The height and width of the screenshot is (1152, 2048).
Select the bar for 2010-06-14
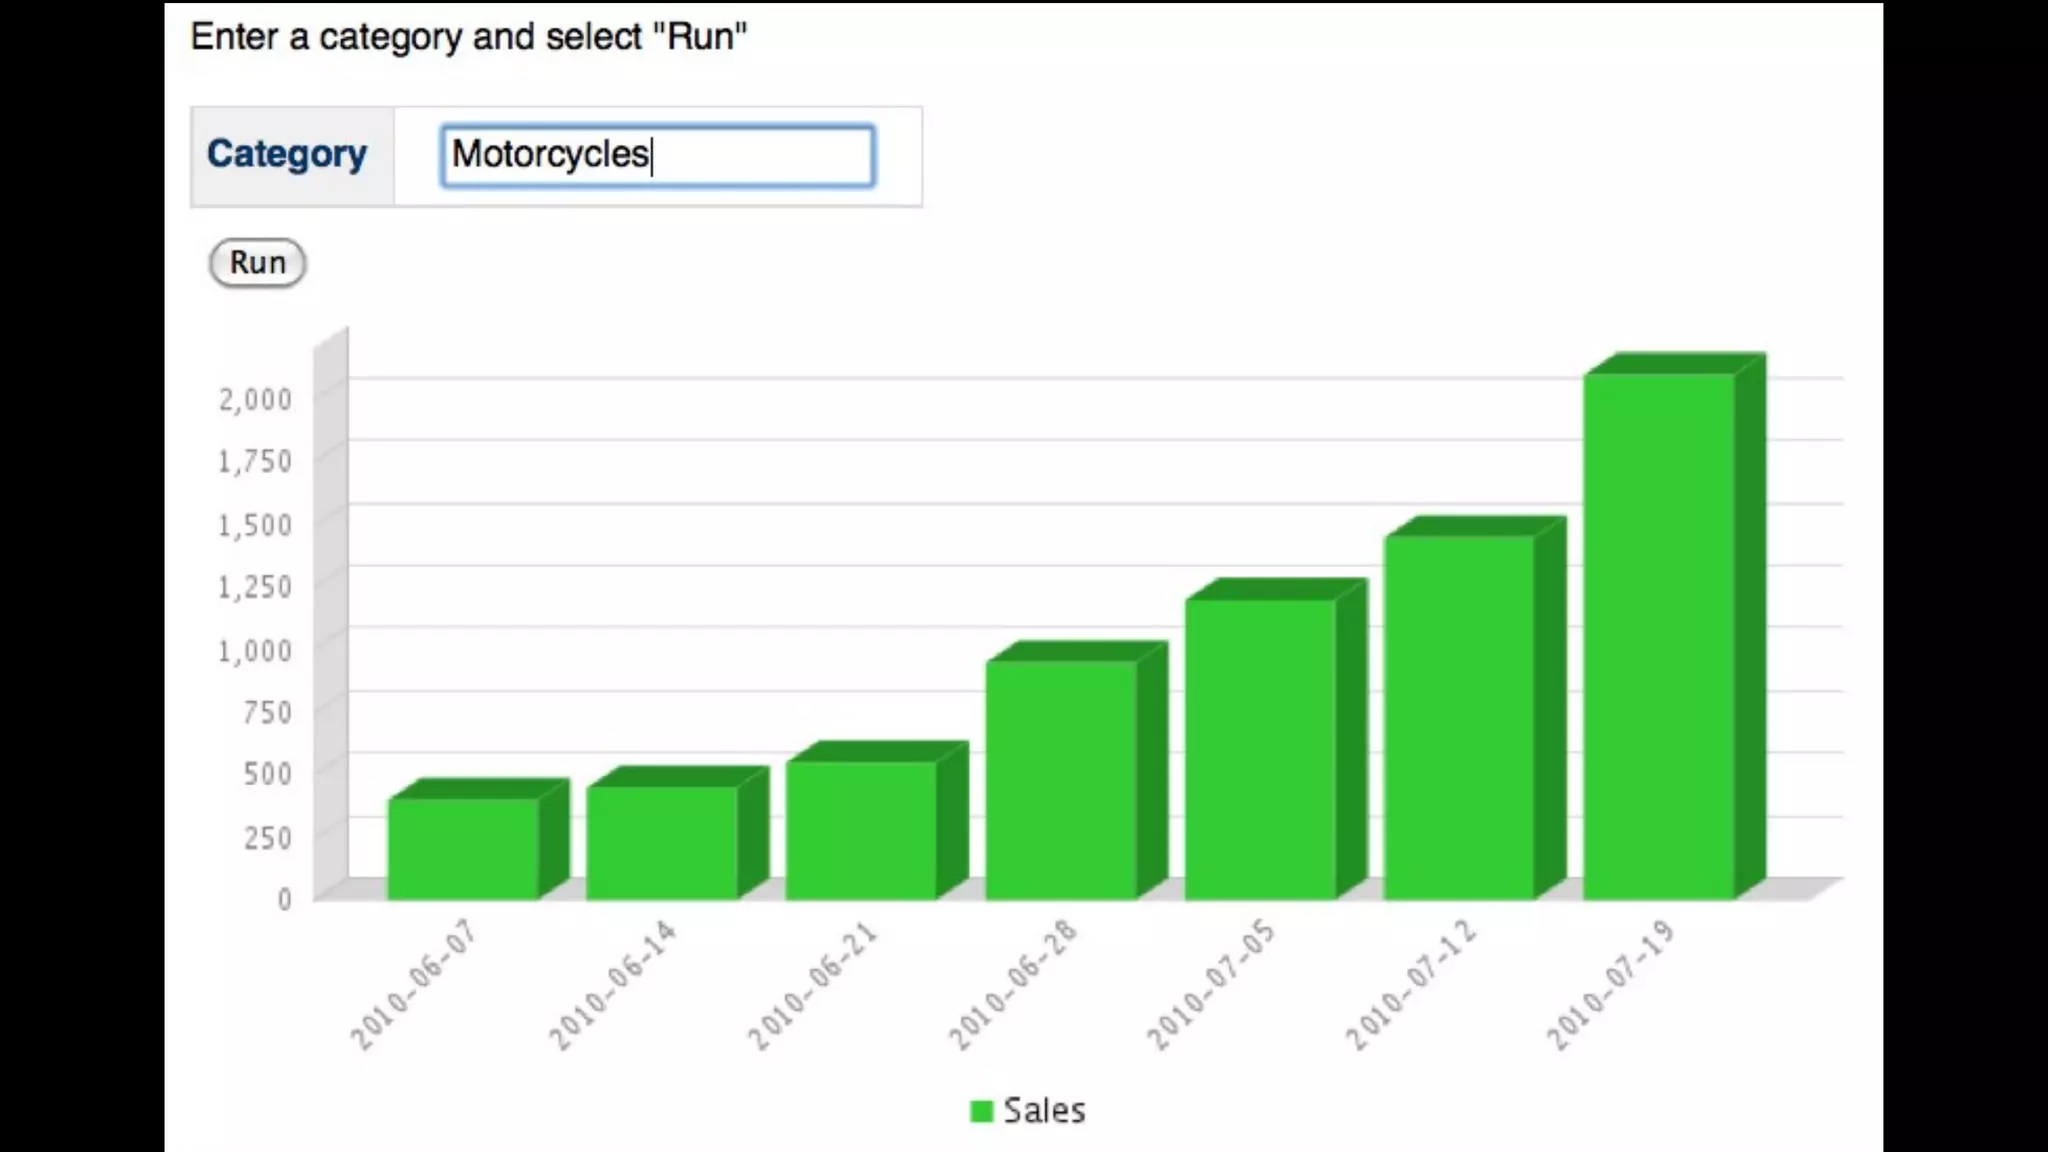[661, 842]
